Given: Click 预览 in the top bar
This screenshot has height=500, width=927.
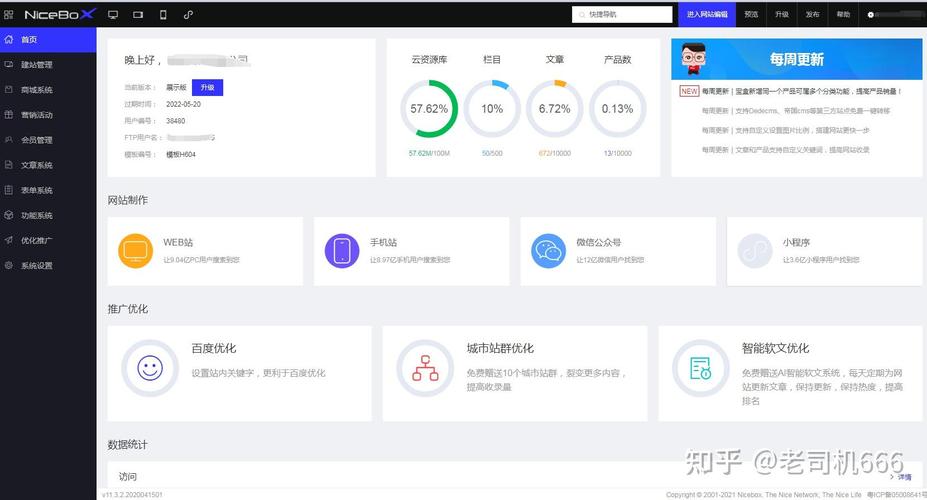Looking at the screenshot, I should tap(751, 15).
